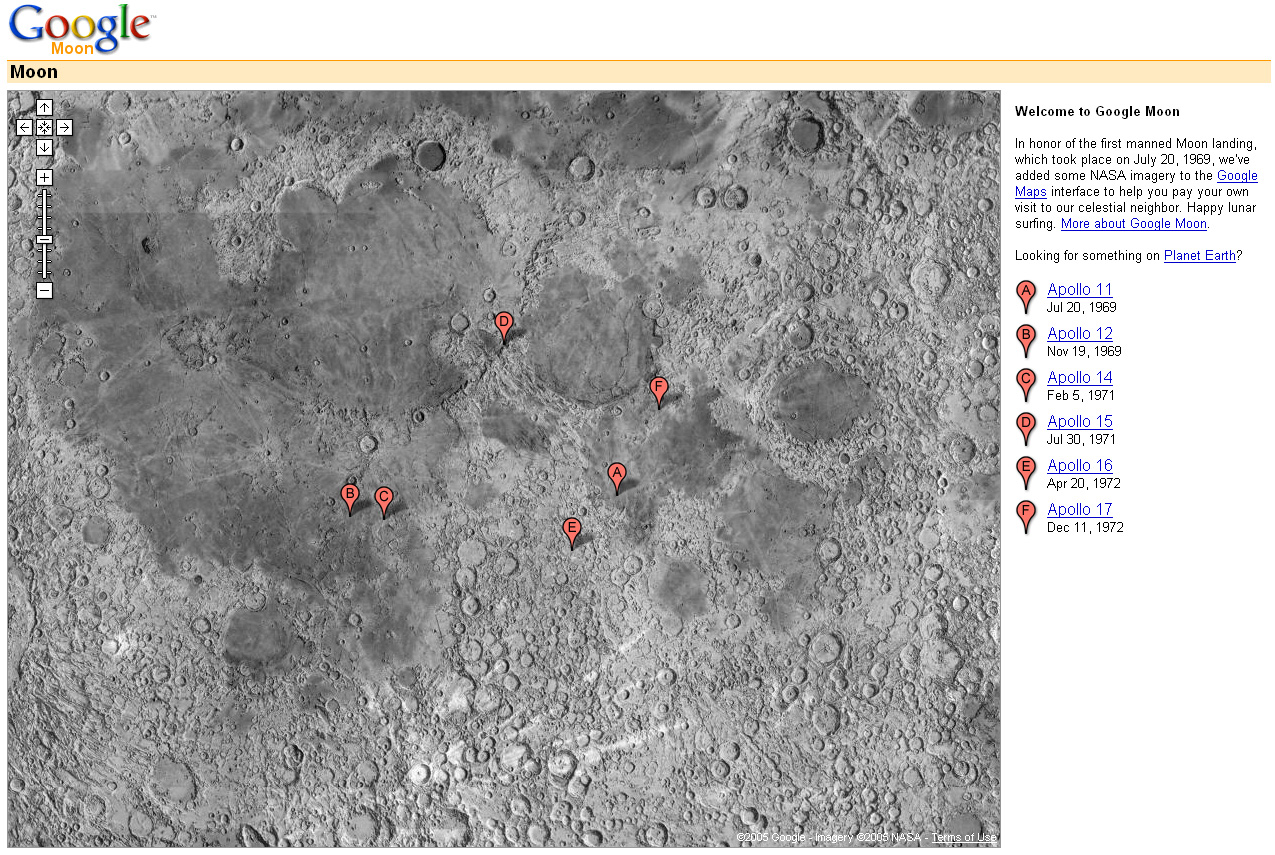Select map marker B on the map
1275x855 pixels.
click(349, 496)
